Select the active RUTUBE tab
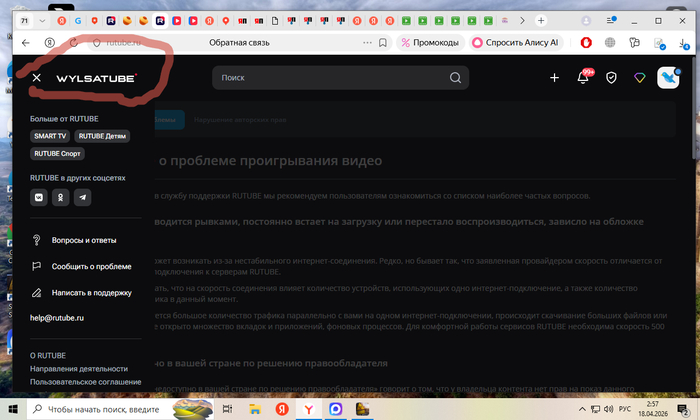 point(160,21)
